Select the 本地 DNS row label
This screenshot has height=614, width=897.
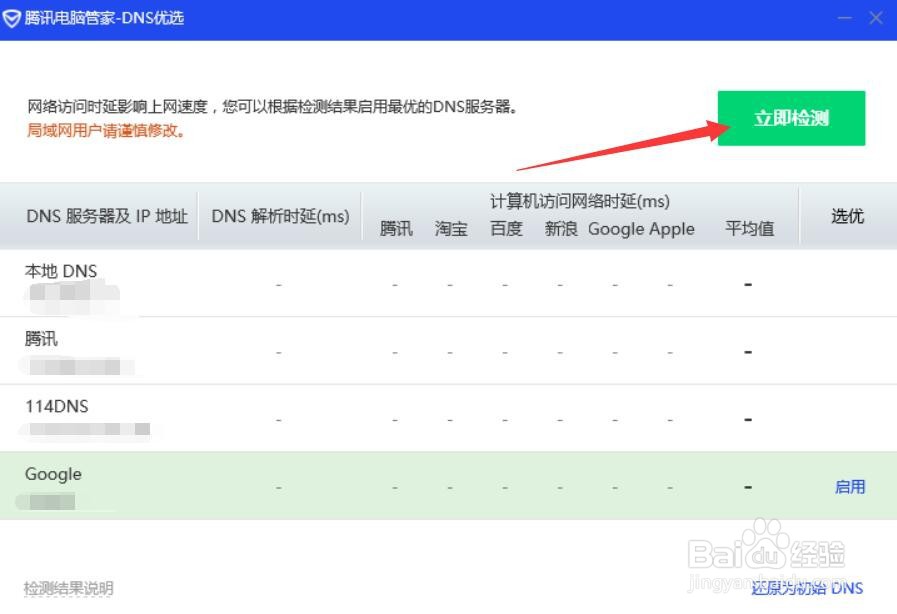tap(61, 271)
